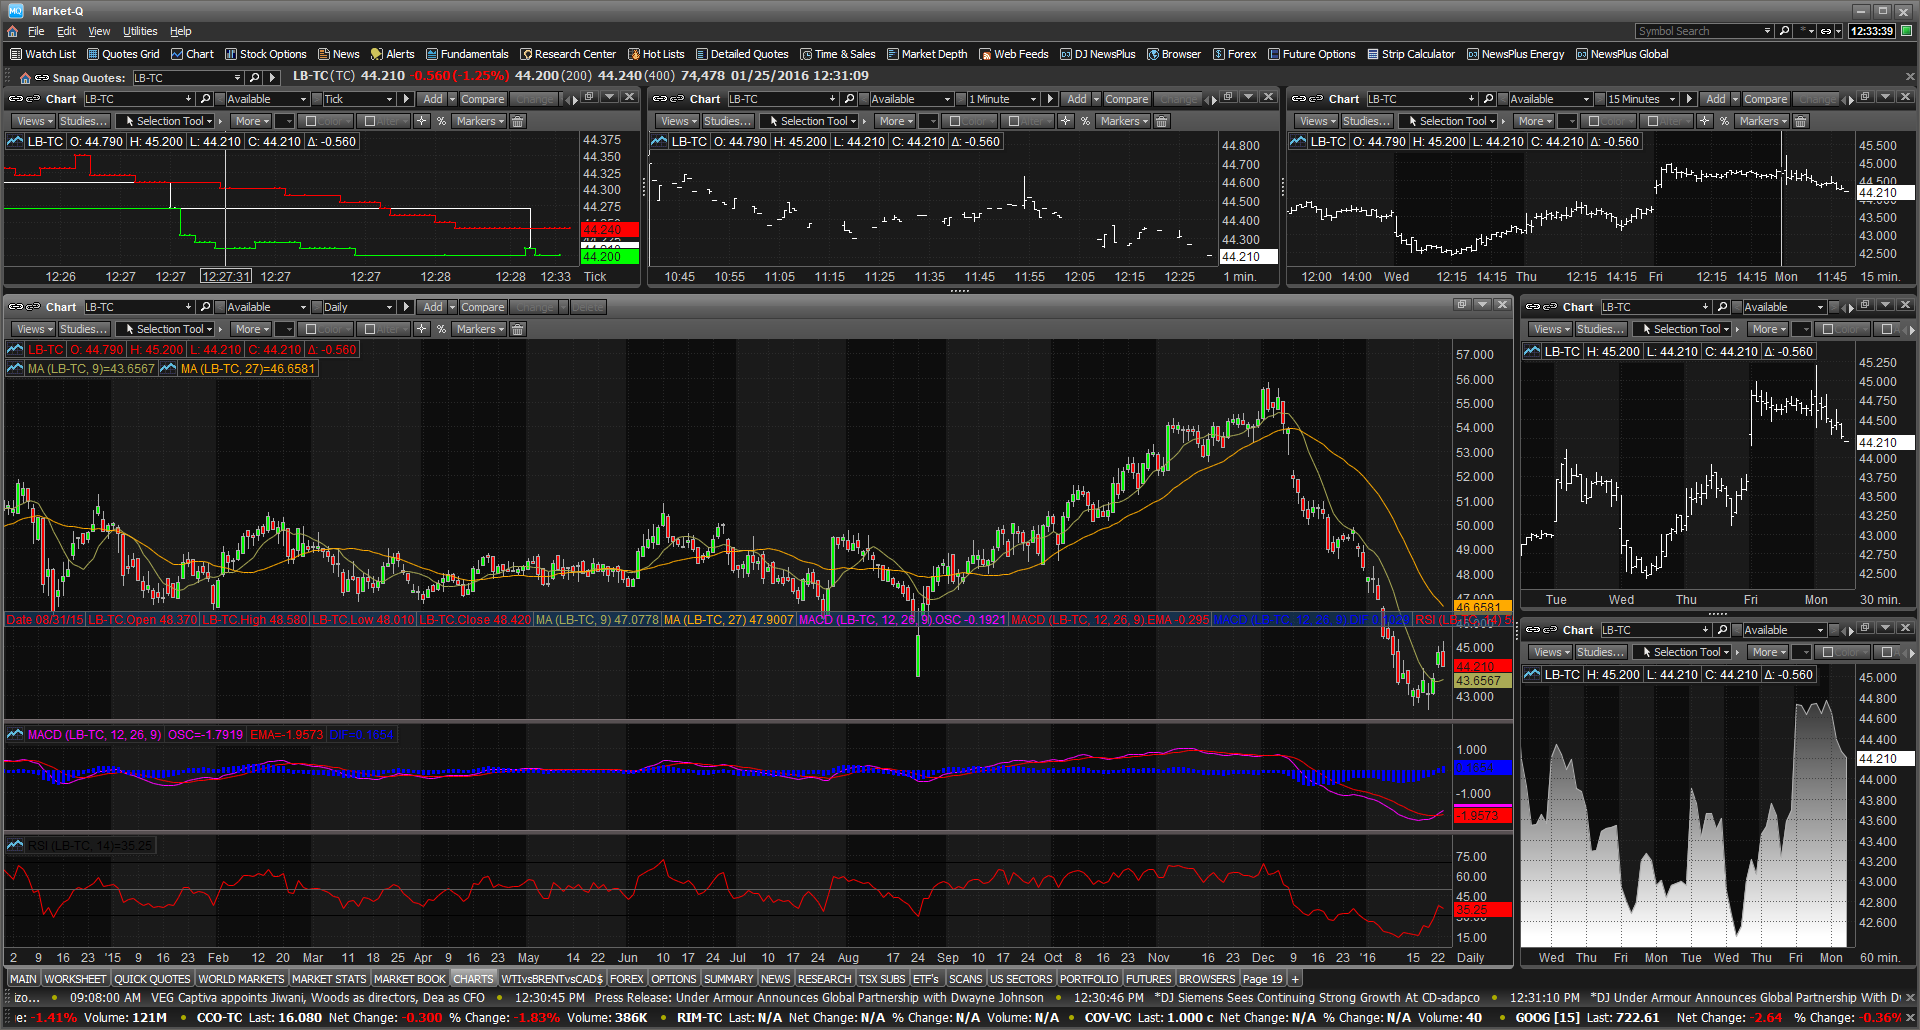Open Time & Sales
The image size is (1920, 1030).
[x=839, y=54]
